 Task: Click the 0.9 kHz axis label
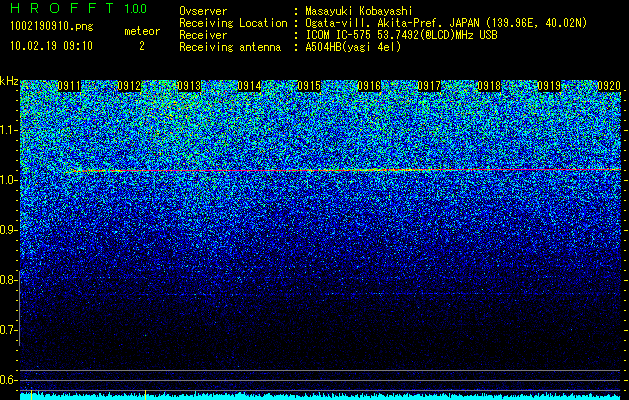pos(9,230)
